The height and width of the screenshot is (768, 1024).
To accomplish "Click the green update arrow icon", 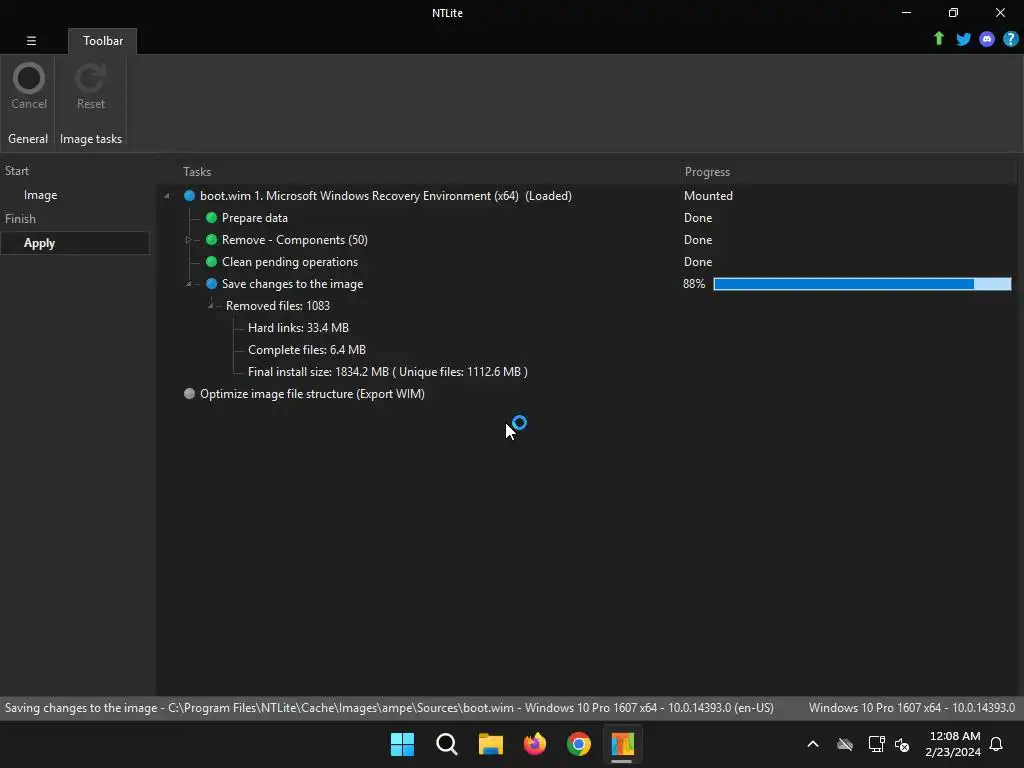I will click(x=938, y=39).
